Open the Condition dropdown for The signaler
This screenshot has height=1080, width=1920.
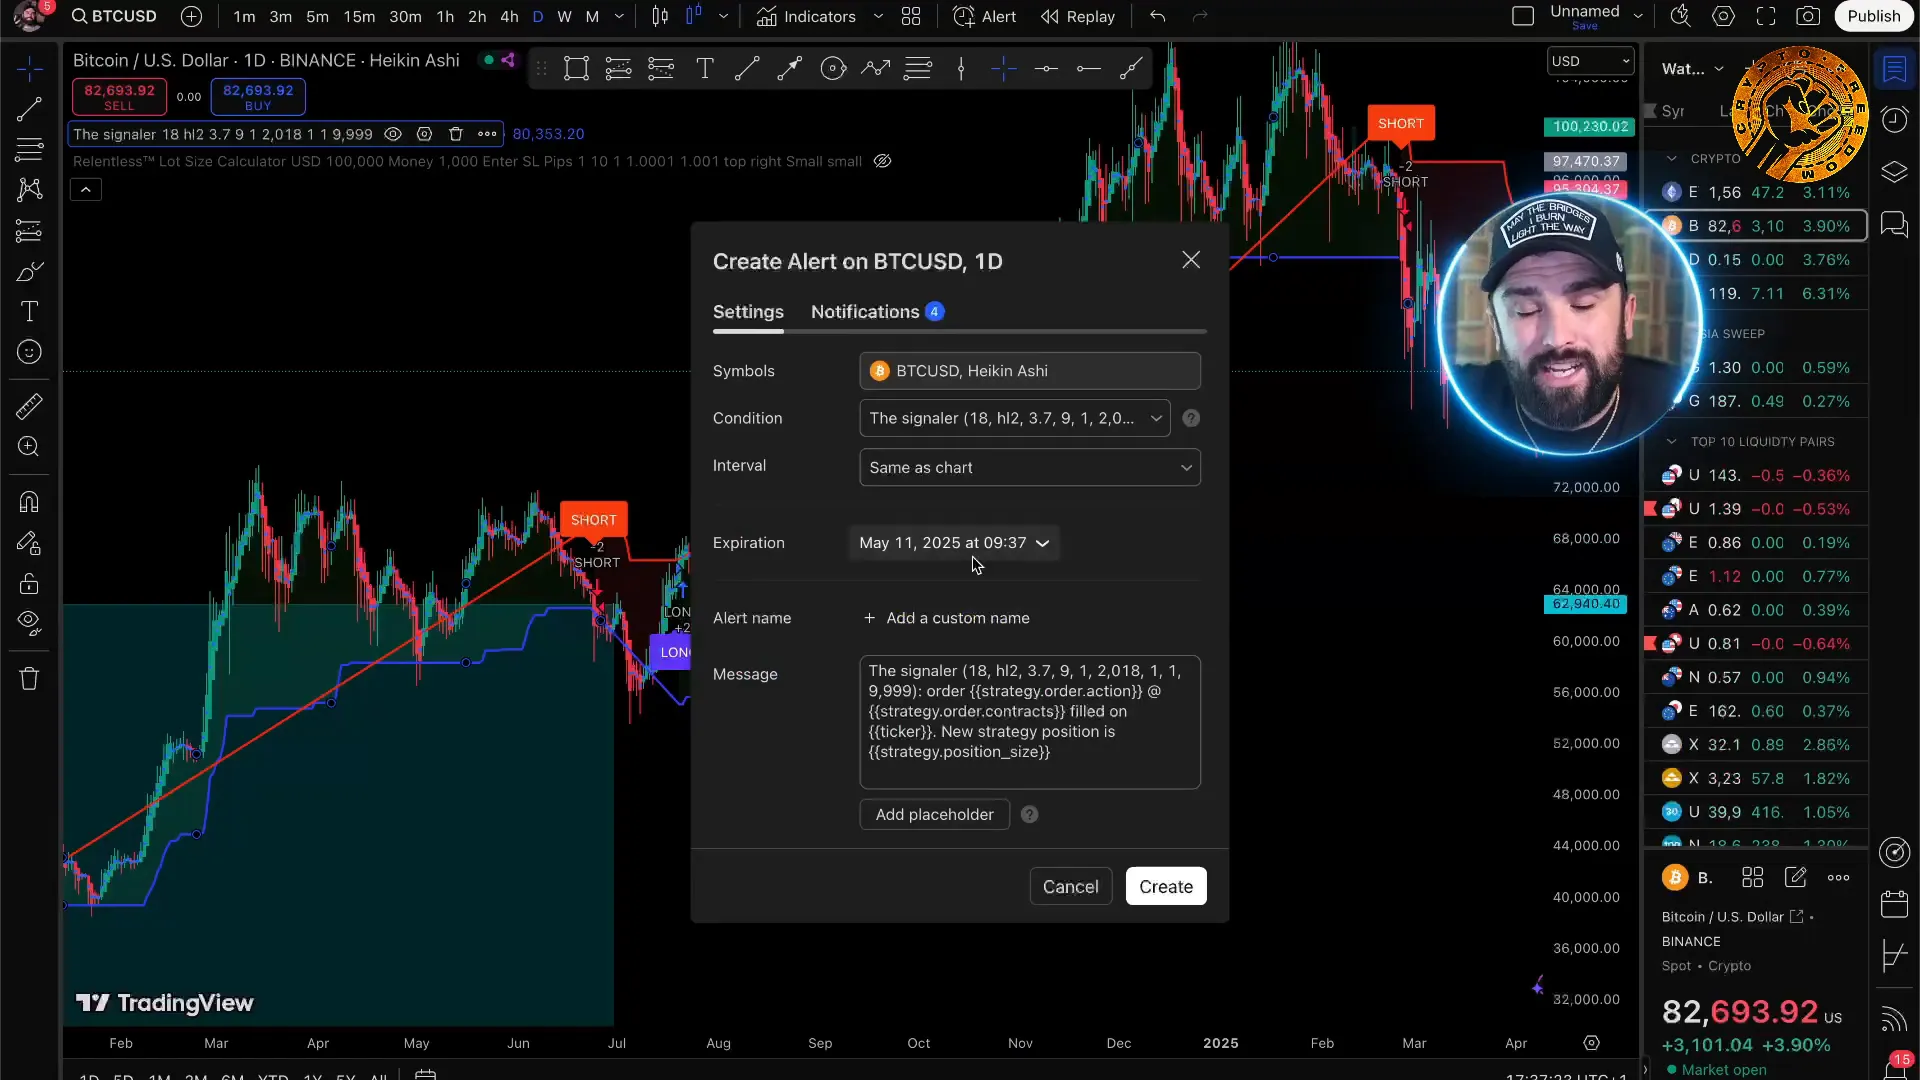pos(1015,418)
